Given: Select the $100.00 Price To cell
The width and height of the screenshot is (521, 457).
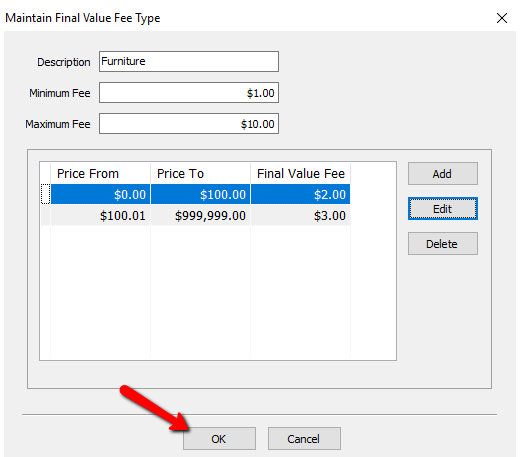Looking at the screenshot, I should pos(200,194).
